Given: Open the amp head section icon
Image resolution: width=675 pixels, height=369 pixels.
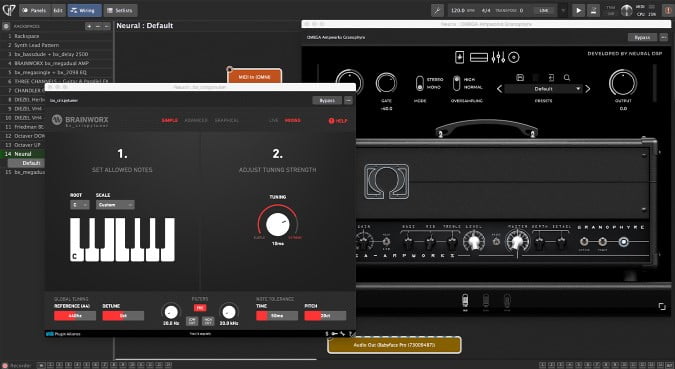Looking at the screenshot, I should point(479,57).
